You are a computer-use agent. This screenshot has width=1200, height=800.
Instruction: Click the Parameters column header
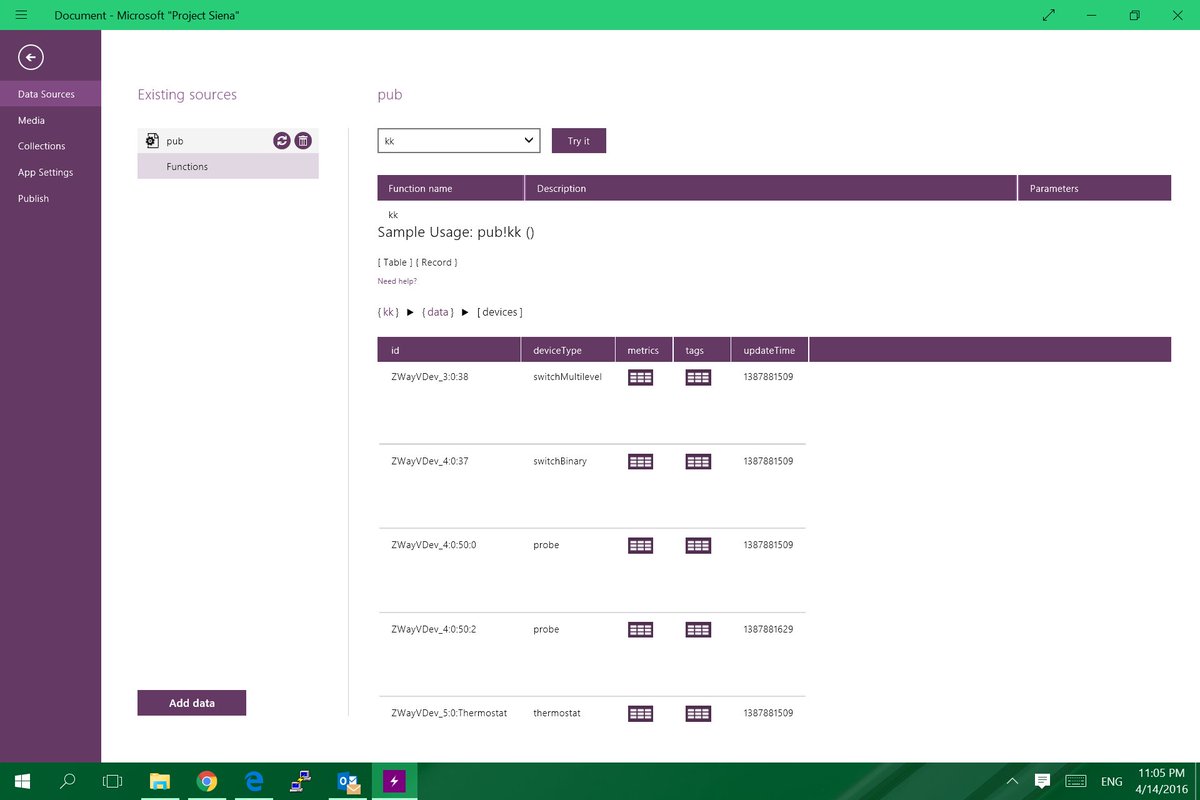pyautogui.click(x=1095, y=188)
